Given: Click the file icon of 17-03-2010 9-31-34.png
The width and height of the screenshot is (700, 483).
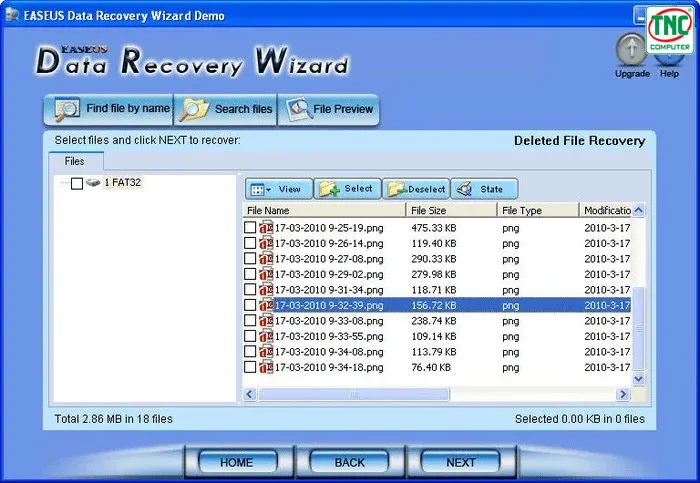Looking at the screenshot, I should coord(266,290).
